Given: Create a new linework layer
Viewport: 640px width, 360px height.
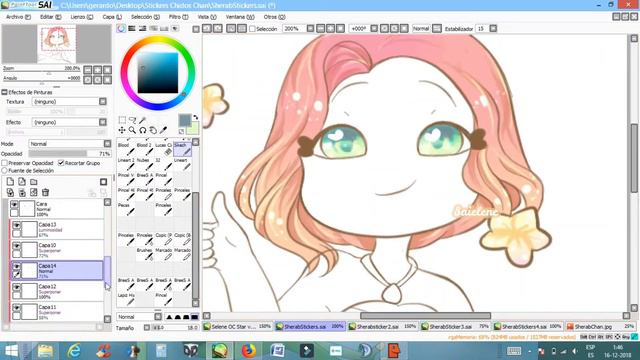Looking at the screenshot, I should [x=22, y=182].
